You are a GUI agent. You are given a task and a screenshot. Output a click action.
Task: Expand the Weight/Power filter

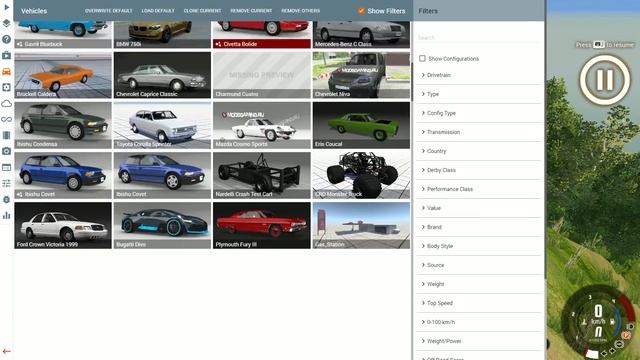(479, 341)
